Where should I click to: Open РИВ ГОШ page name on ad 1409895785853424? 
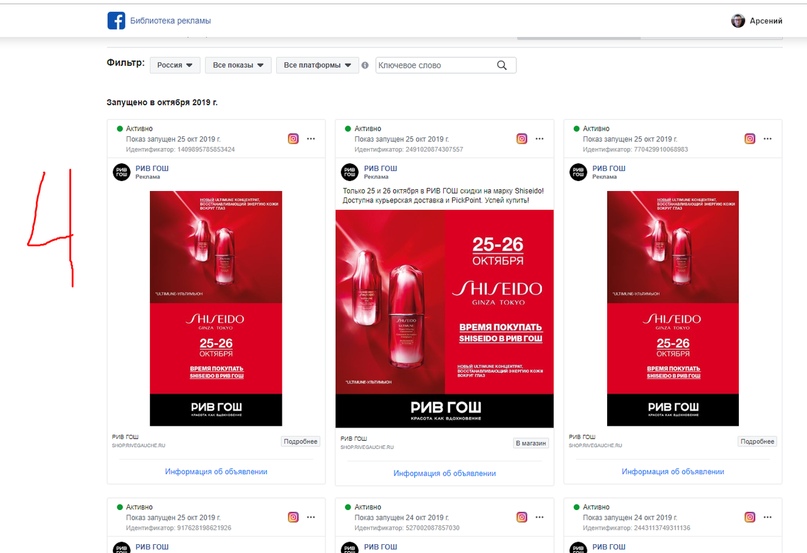coord(152,168)
